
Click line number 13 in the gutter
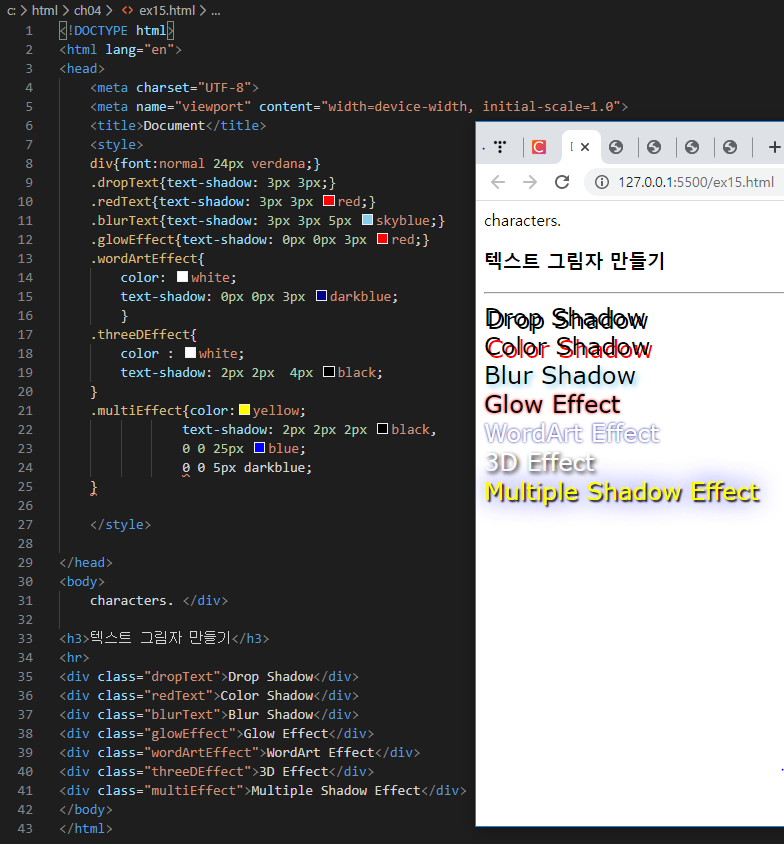tap(25, 258)
